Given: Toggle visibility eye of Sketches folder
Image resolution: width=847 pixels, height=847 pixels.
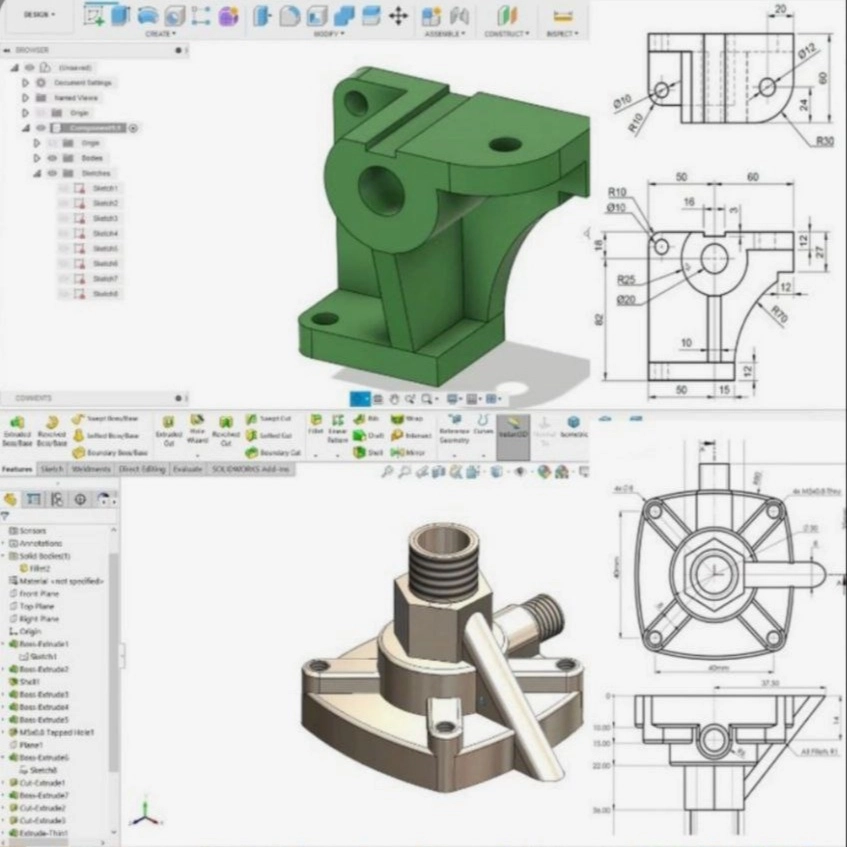Looking at the screenshot, I should tap(52, 173).
